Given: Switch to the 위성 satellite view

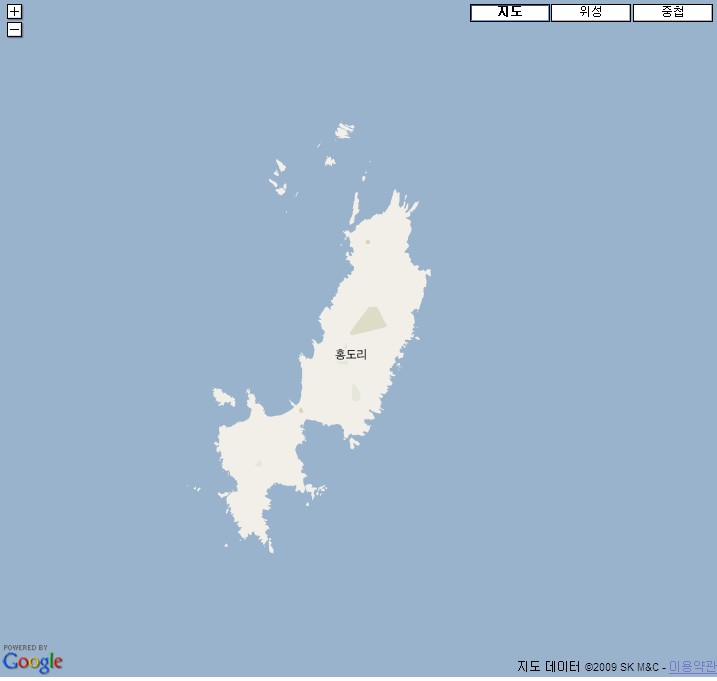Looking at the screenshot, I should [x=591, y=12].
